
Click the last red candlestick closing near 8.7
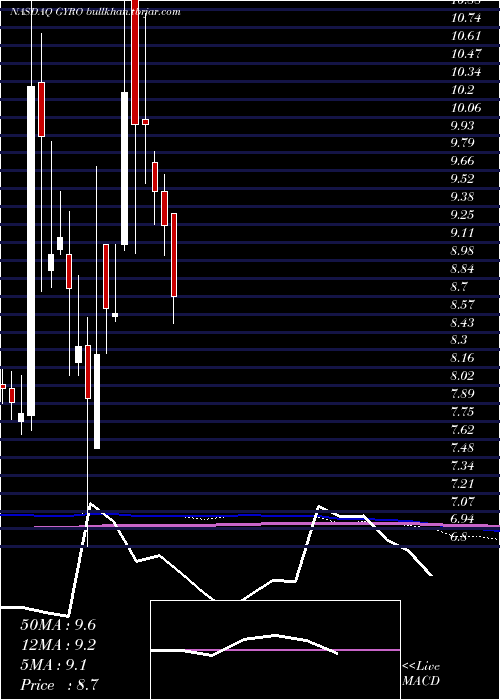click(x=174, y=254)
